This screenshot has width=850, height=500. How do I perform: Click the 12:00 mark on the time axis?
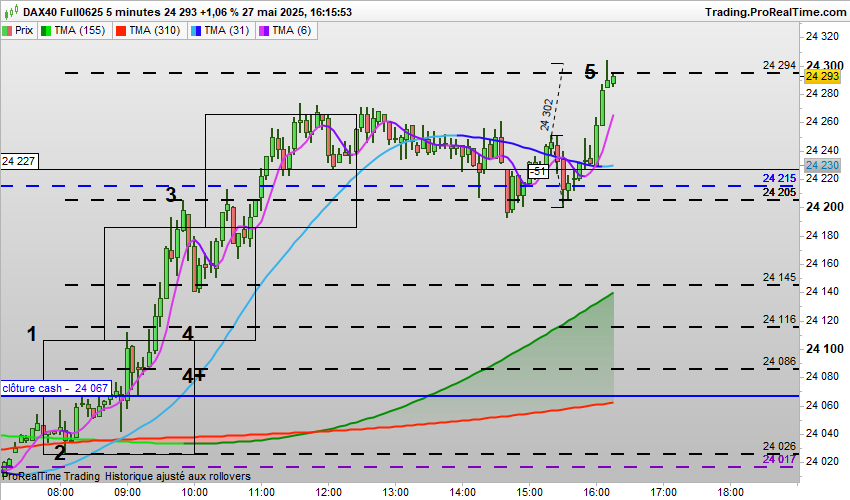(x=329, y=492)
